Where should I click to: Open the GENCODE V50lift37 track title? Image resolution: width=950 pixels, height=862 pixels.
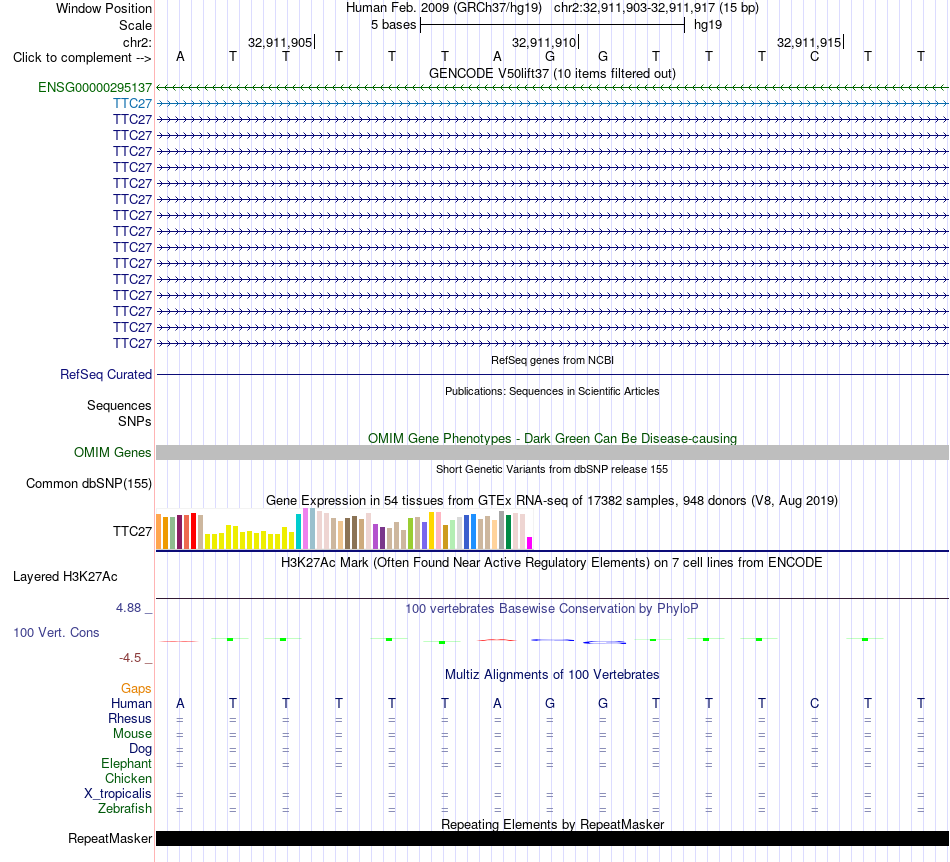(x=552, y=73)
